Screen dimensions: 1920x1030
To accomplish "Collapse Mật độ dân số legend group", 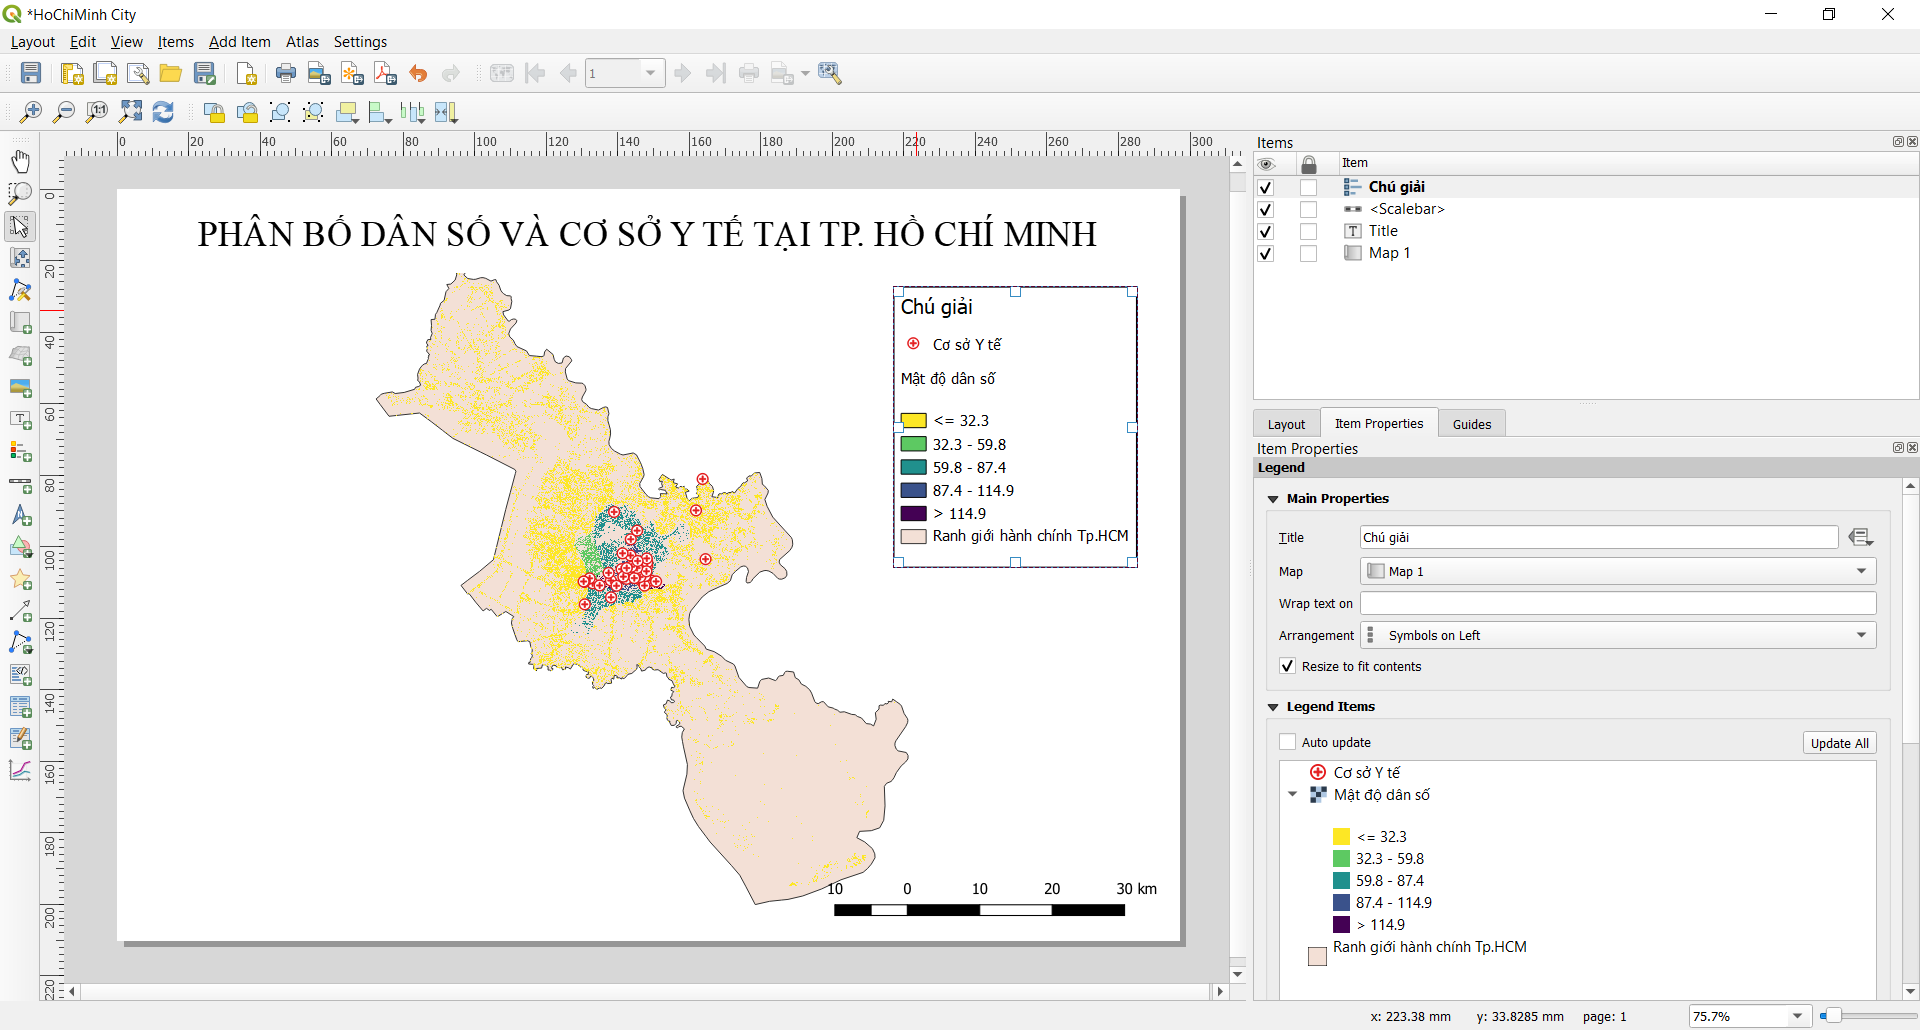I will 1293,795.
